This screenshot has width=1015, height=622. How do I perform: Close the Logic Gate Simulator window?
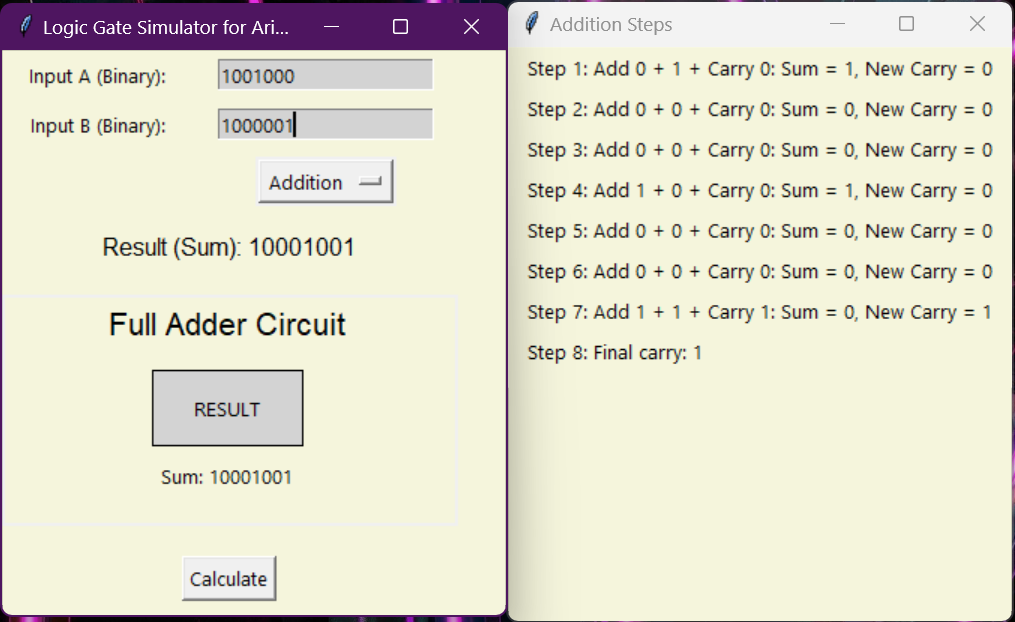coord(471,27)
